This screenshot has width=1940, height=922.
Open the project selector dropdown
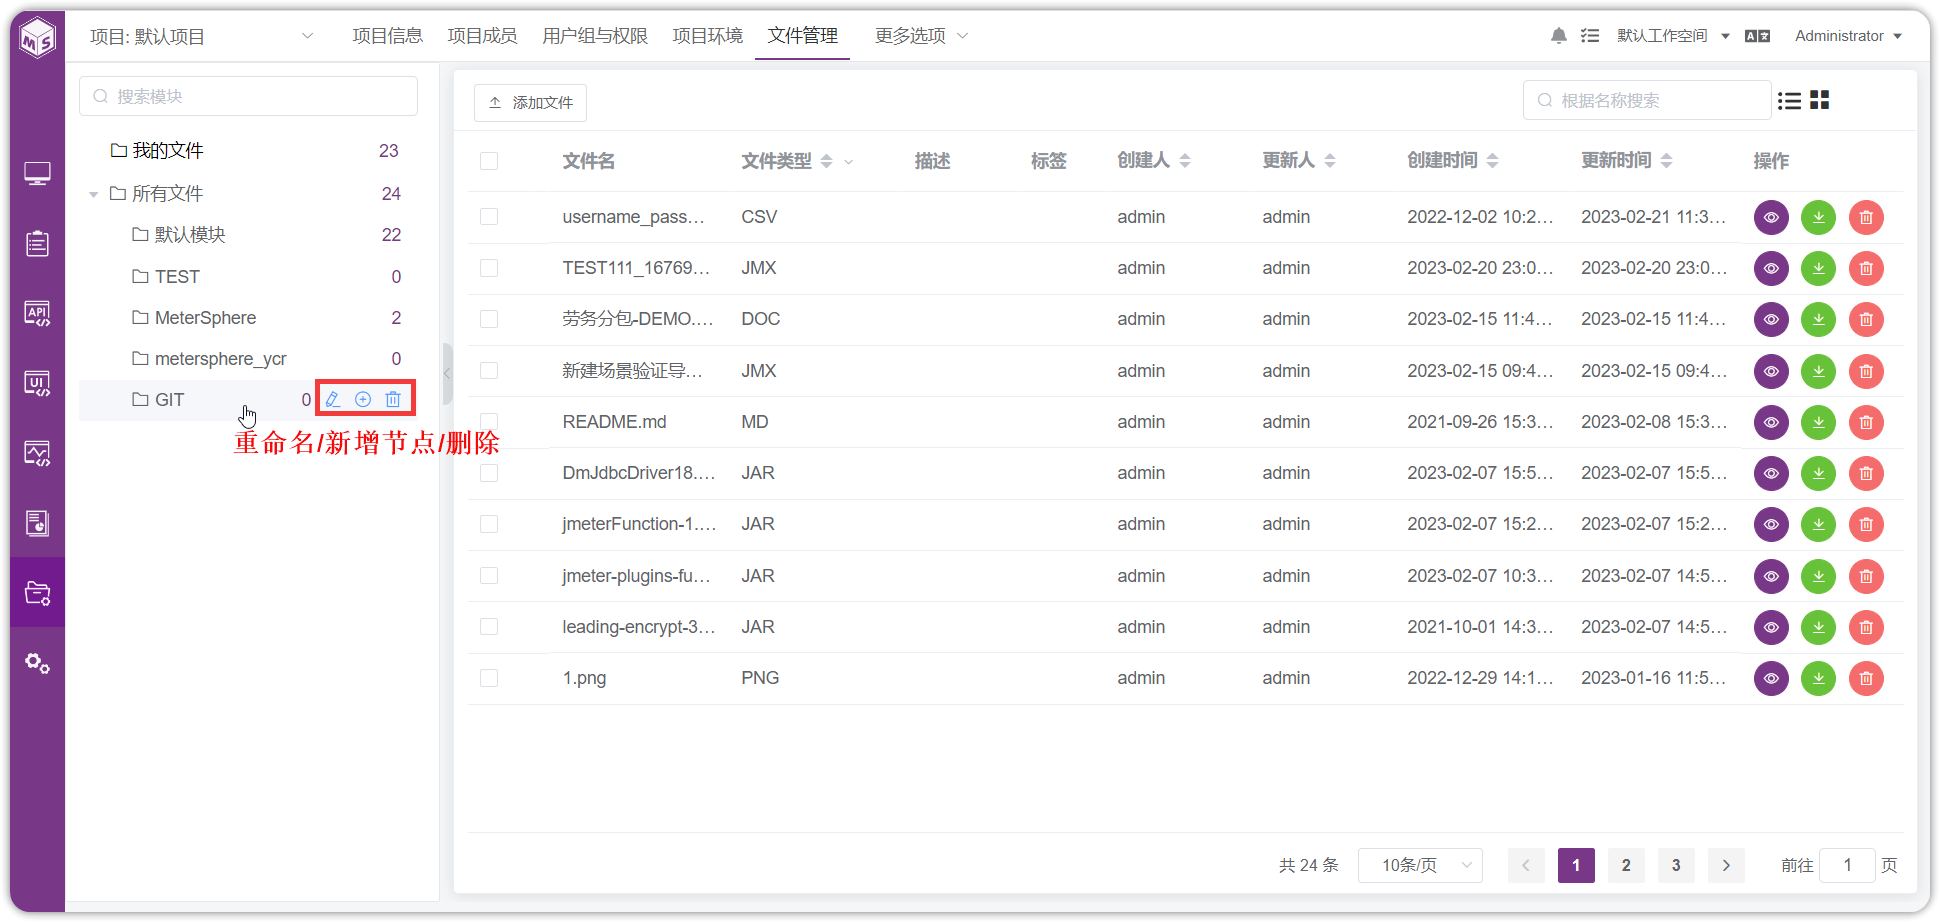[x=202, y=36]
